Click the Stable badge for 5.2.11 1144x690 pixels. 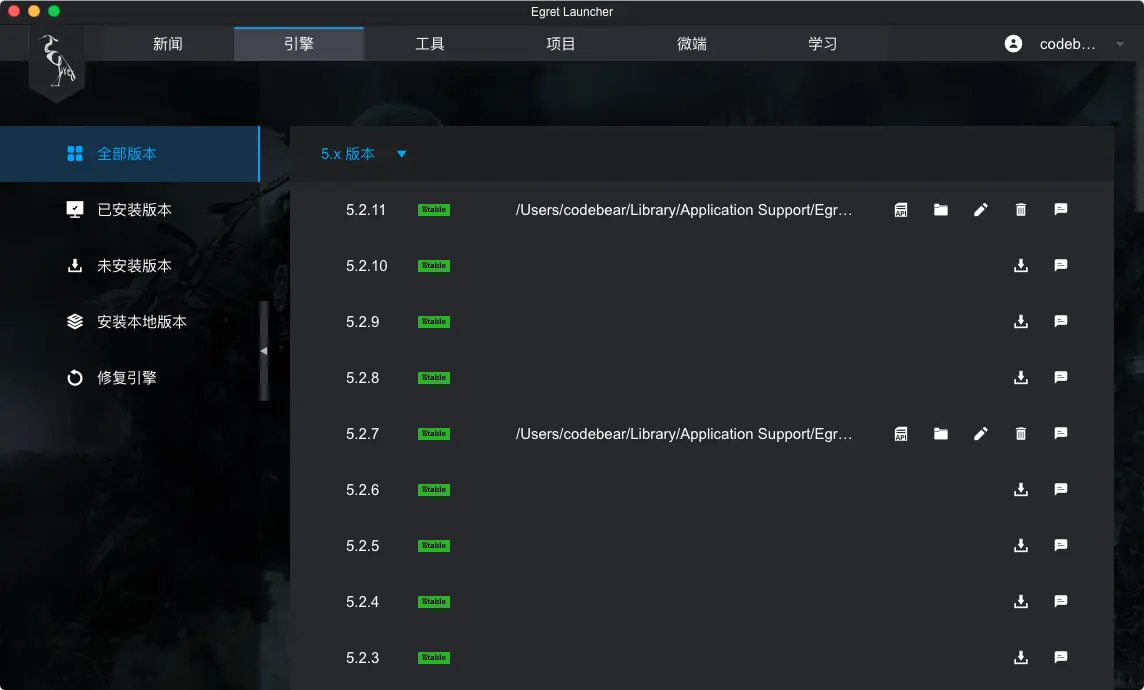point(434,210)
